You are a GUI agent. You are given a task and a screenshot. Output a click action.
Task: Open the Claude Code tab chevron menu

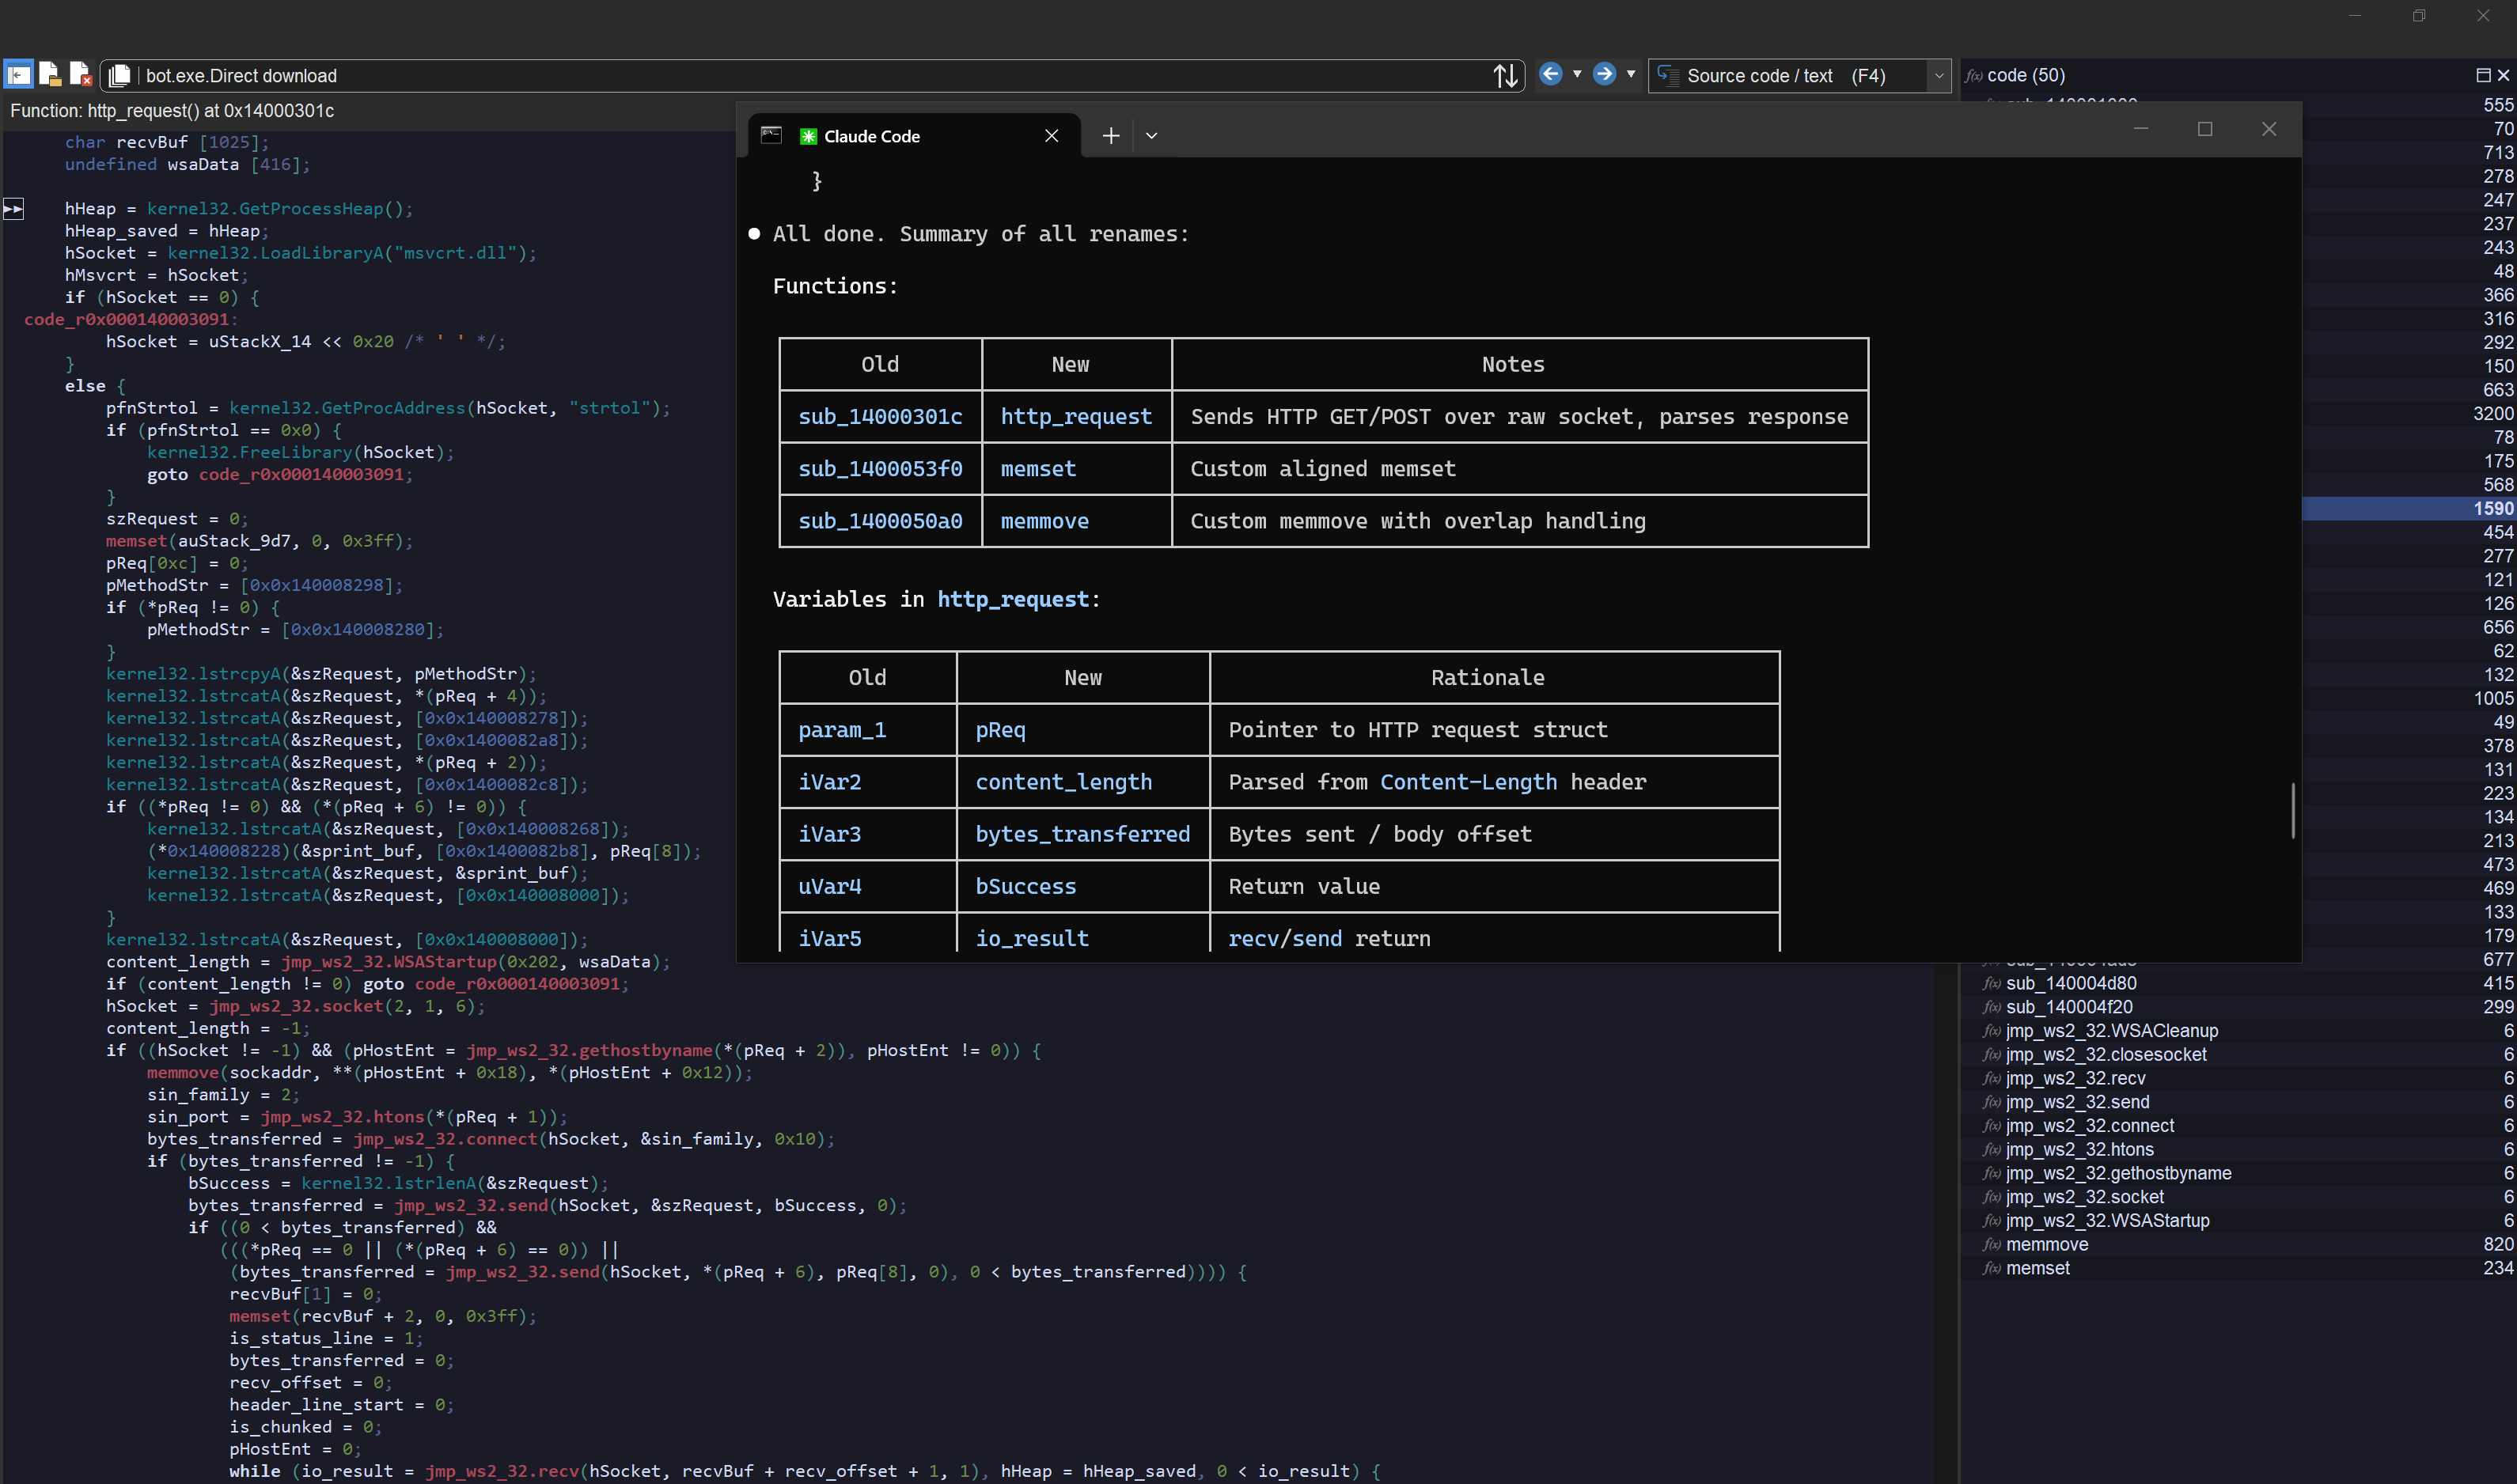1151,135
